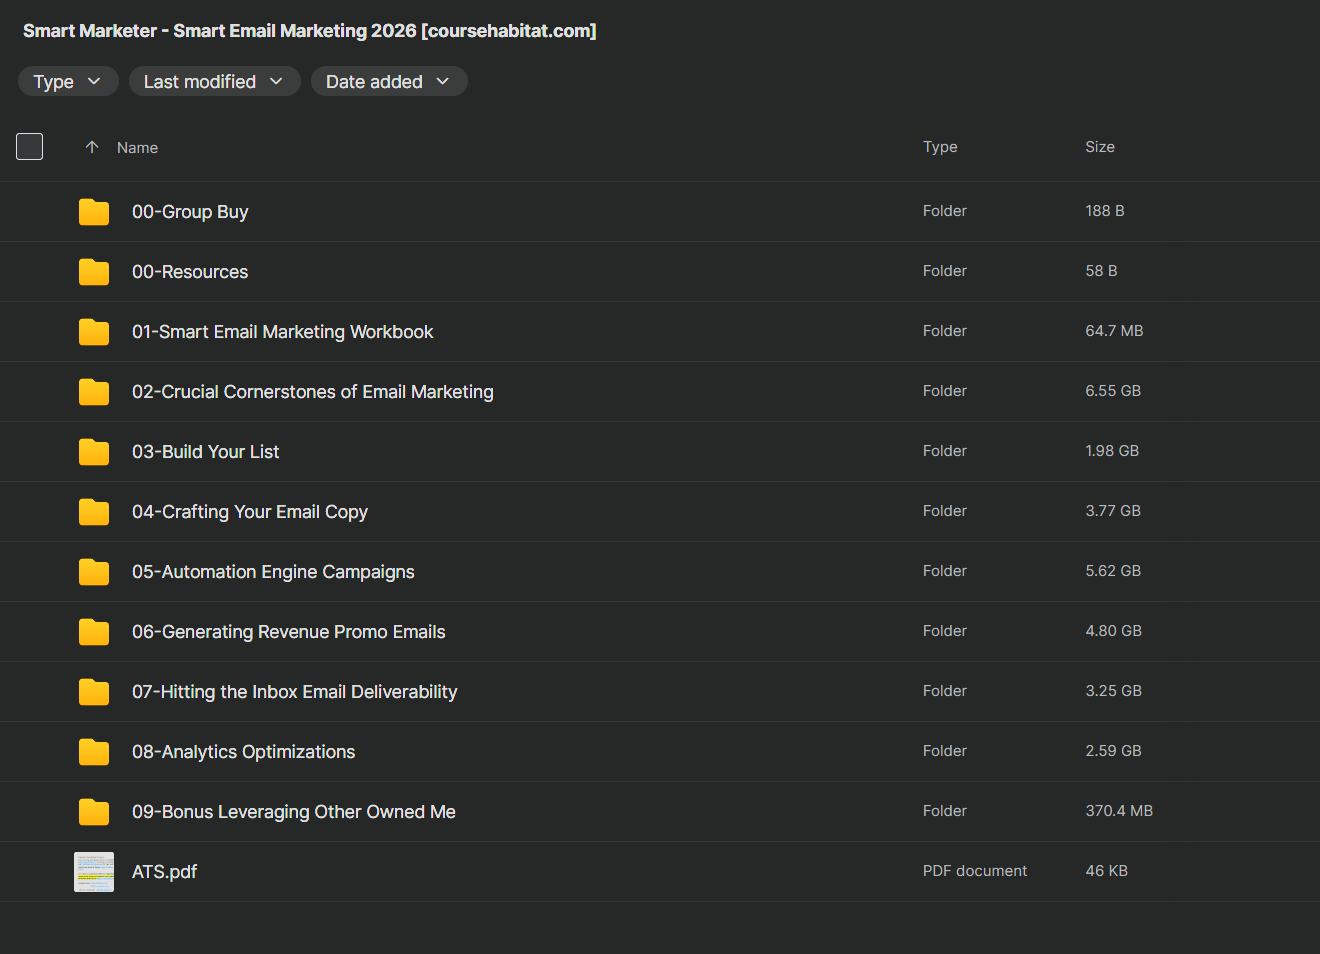The width and height of the screenshot is (1320, 954).
Task: Select the 03-Build Your List folder icon
Action: tap(94, 452)
